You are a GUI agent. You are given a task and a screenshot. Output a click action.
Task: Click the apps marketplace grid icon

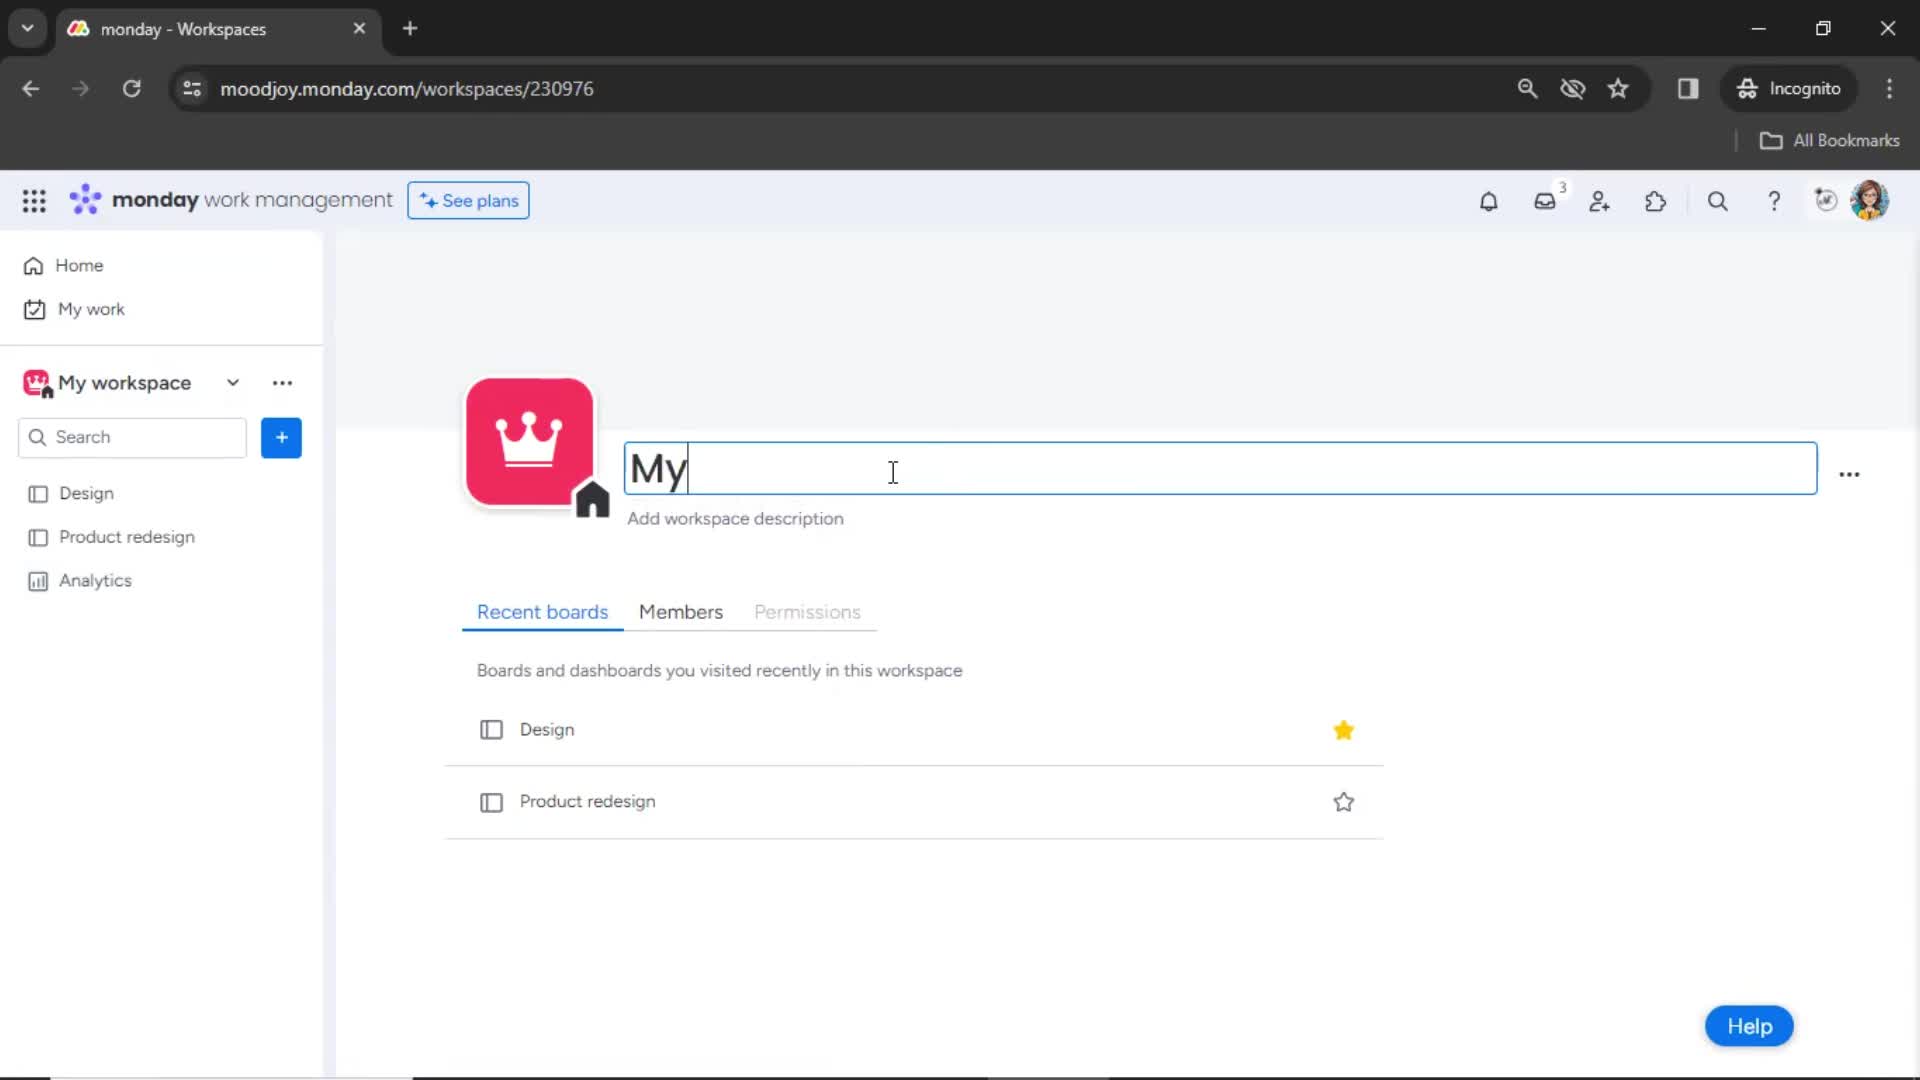click(33, 200)
